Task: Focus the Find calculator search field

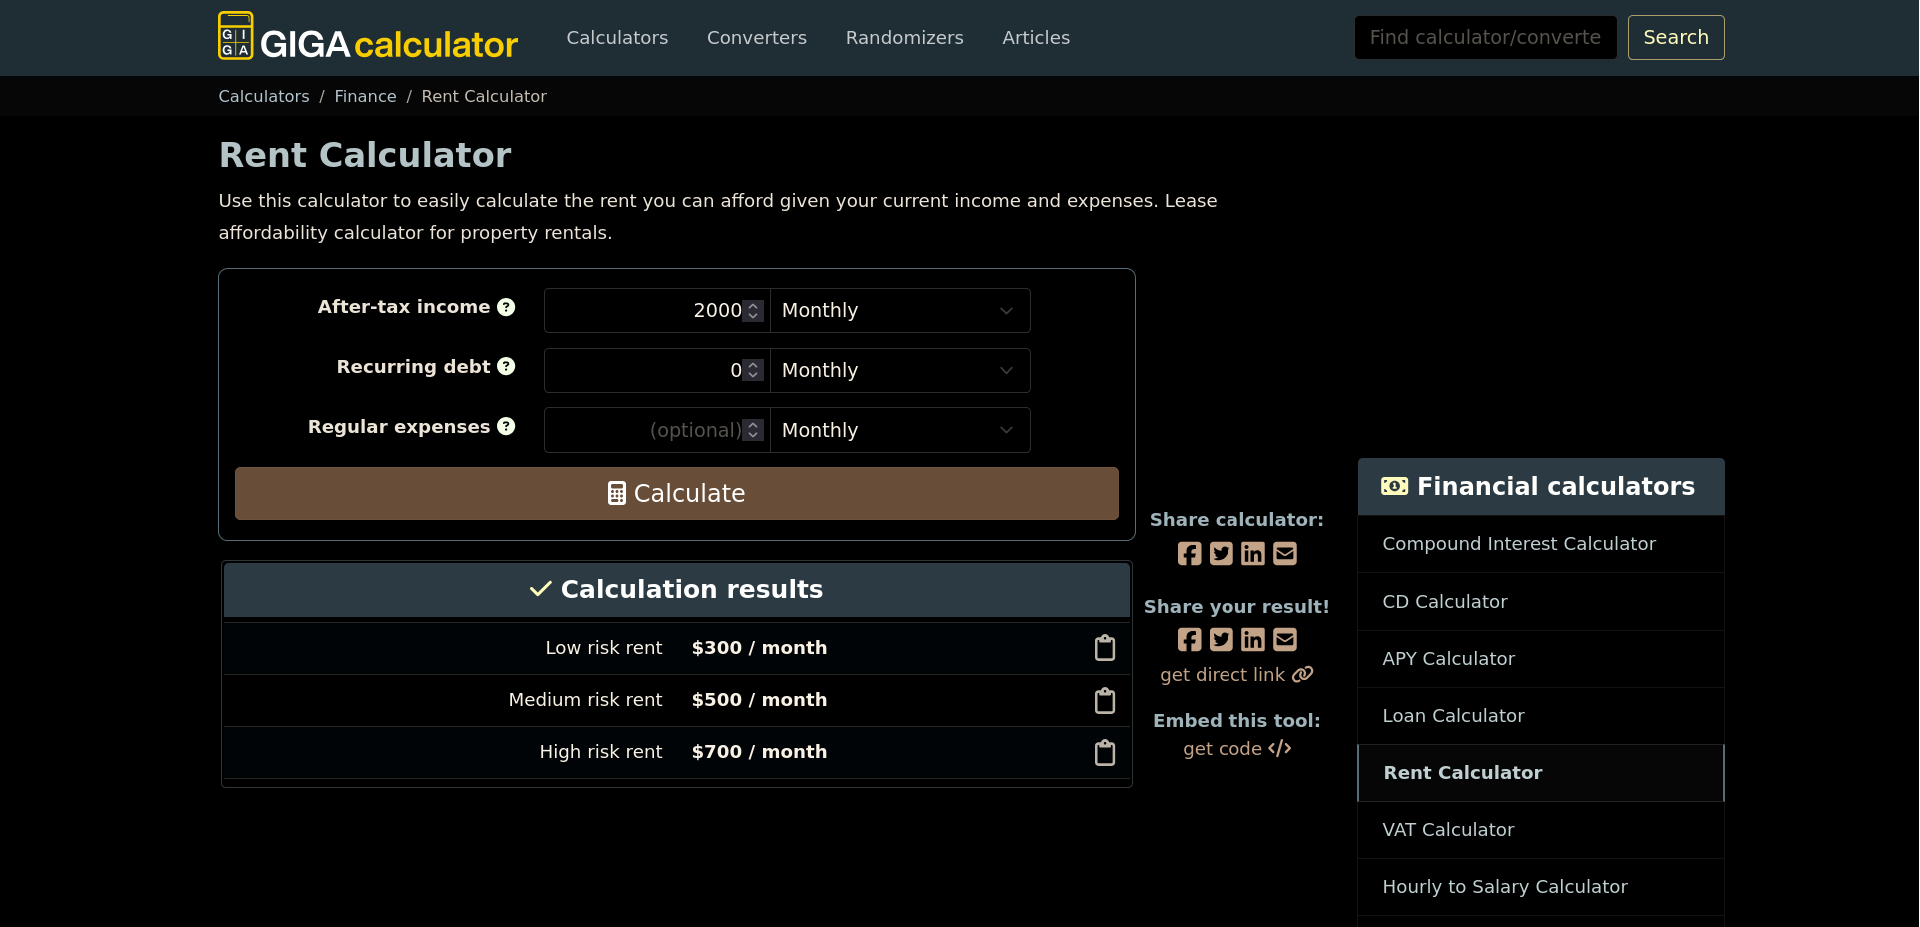Action: [1485, 37]
